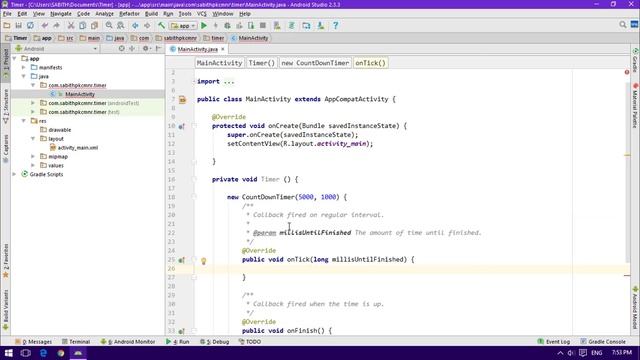Expand com.sabithpkcmnr.timer (androidTest) package

(33, 103)
